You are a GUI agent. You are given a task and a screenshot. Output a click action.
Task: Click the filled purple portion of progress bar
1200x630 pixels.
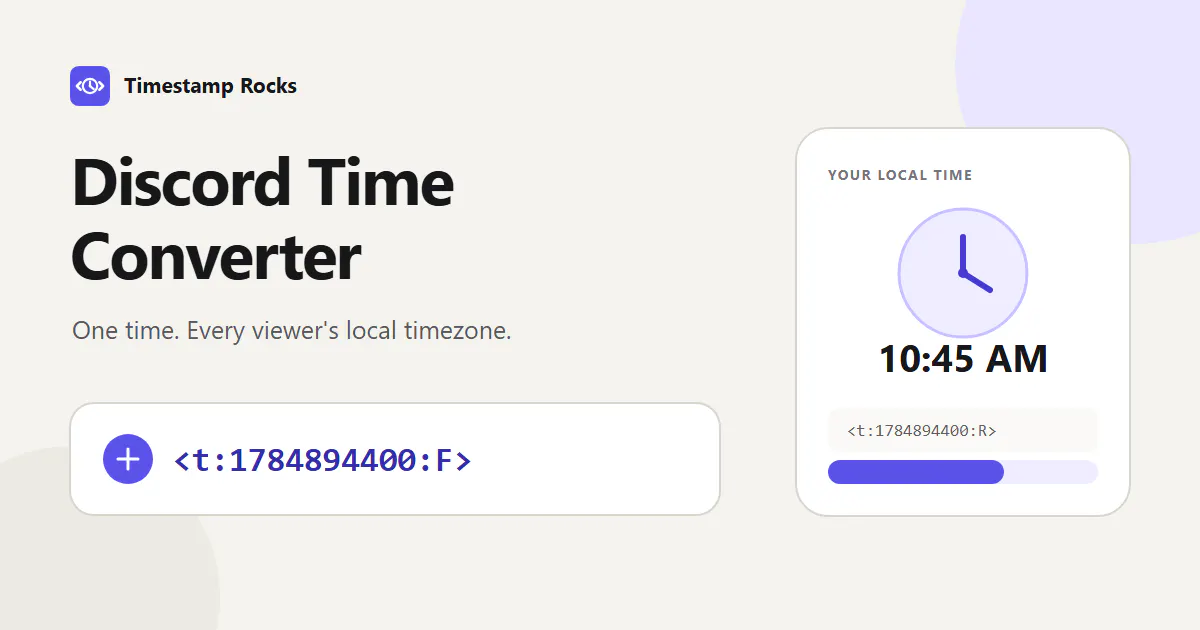916,472
